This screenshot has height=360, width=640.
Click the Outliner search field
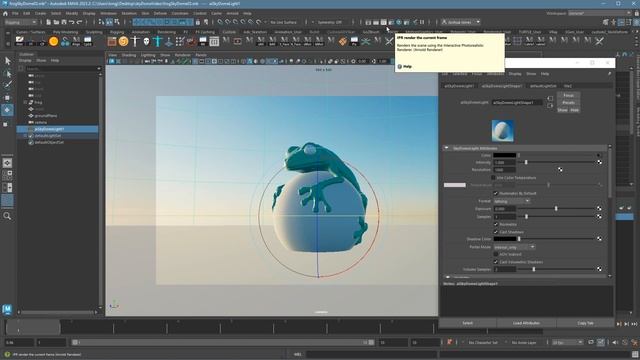61,69
